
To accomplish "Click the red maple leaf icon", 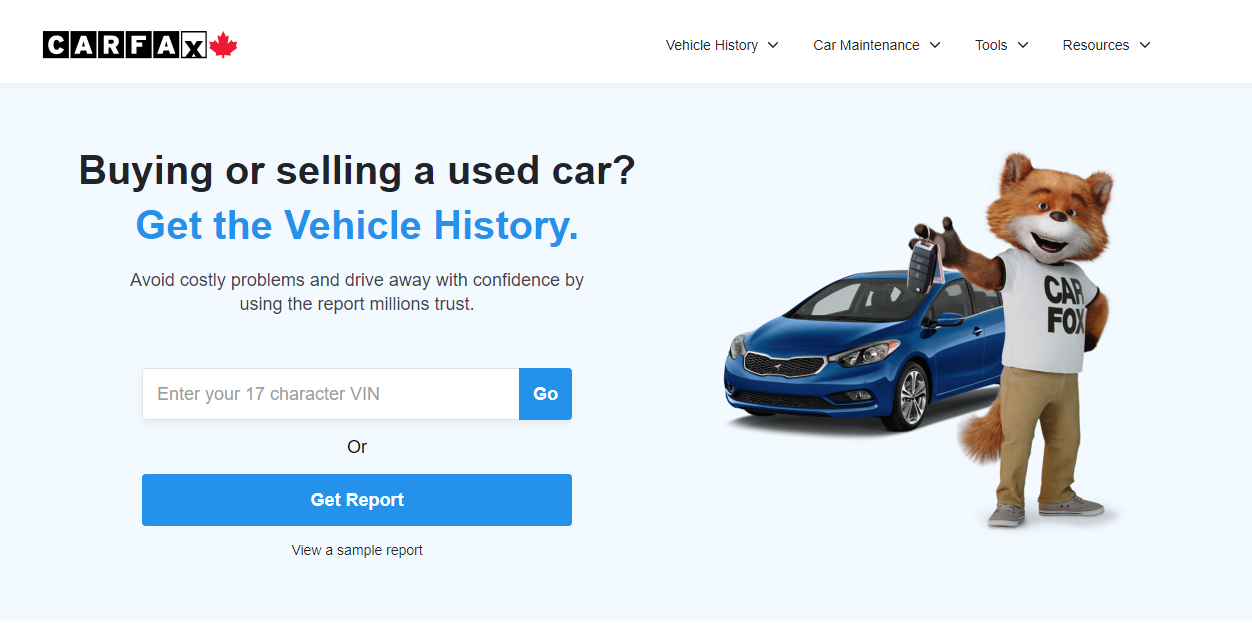I will tap(223, 45).
